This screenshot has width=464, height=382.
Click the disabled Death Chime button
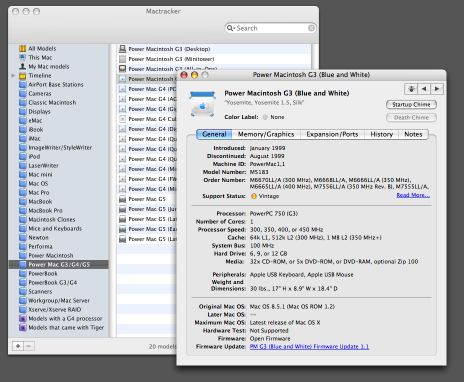[411, 118]
